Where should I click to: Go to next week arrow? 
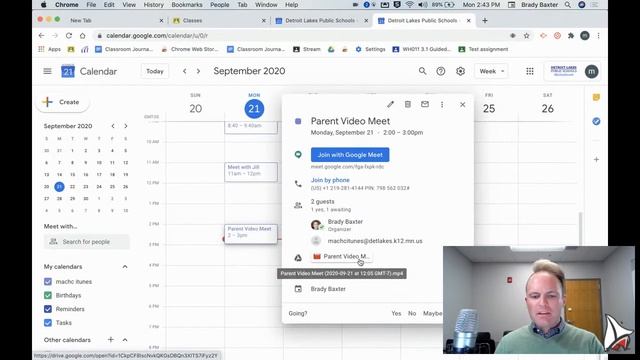click(x=198, y=71)
